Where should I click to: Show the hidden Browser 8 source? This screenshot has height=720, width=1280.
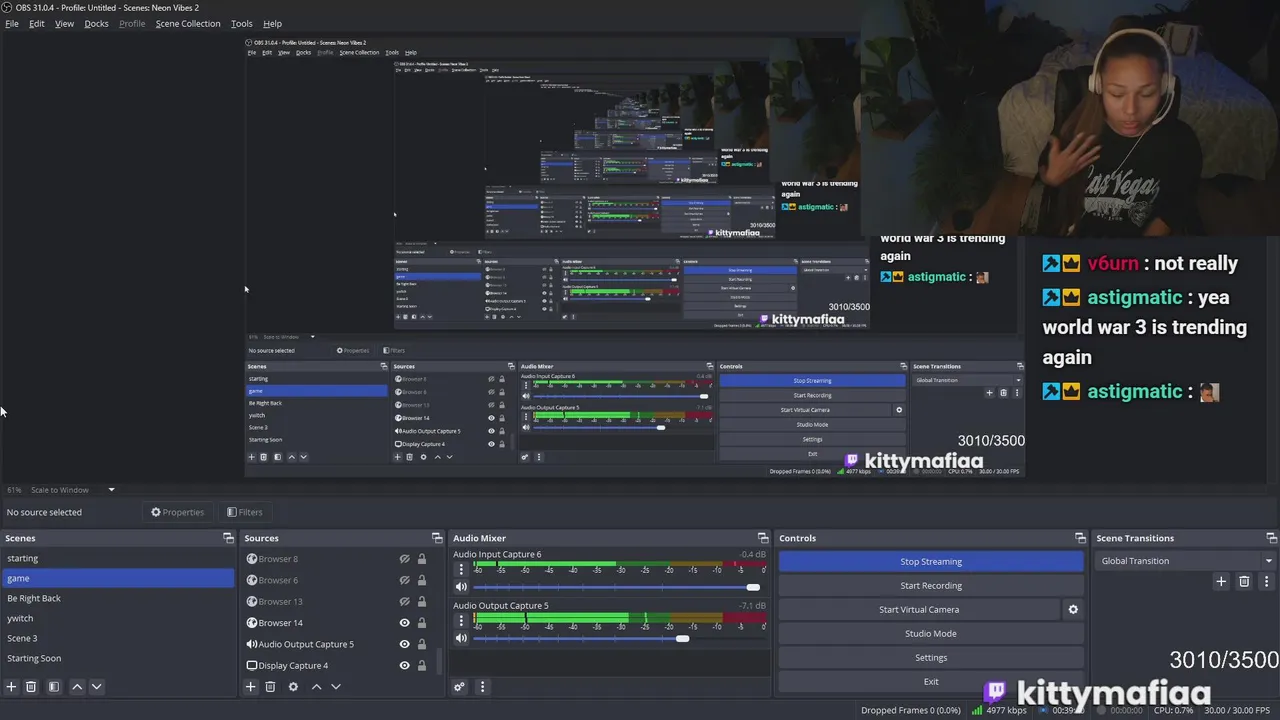click(x=405, y=559)
